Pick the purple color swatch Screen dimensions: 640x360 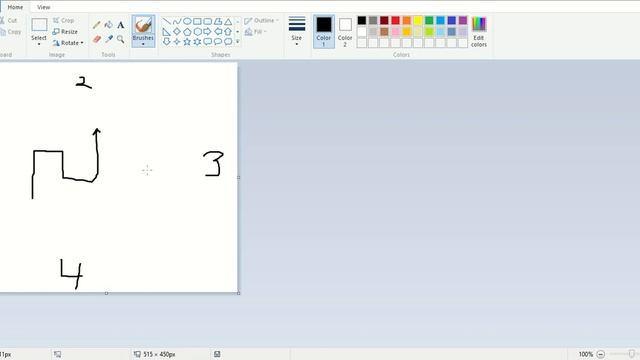463,20
